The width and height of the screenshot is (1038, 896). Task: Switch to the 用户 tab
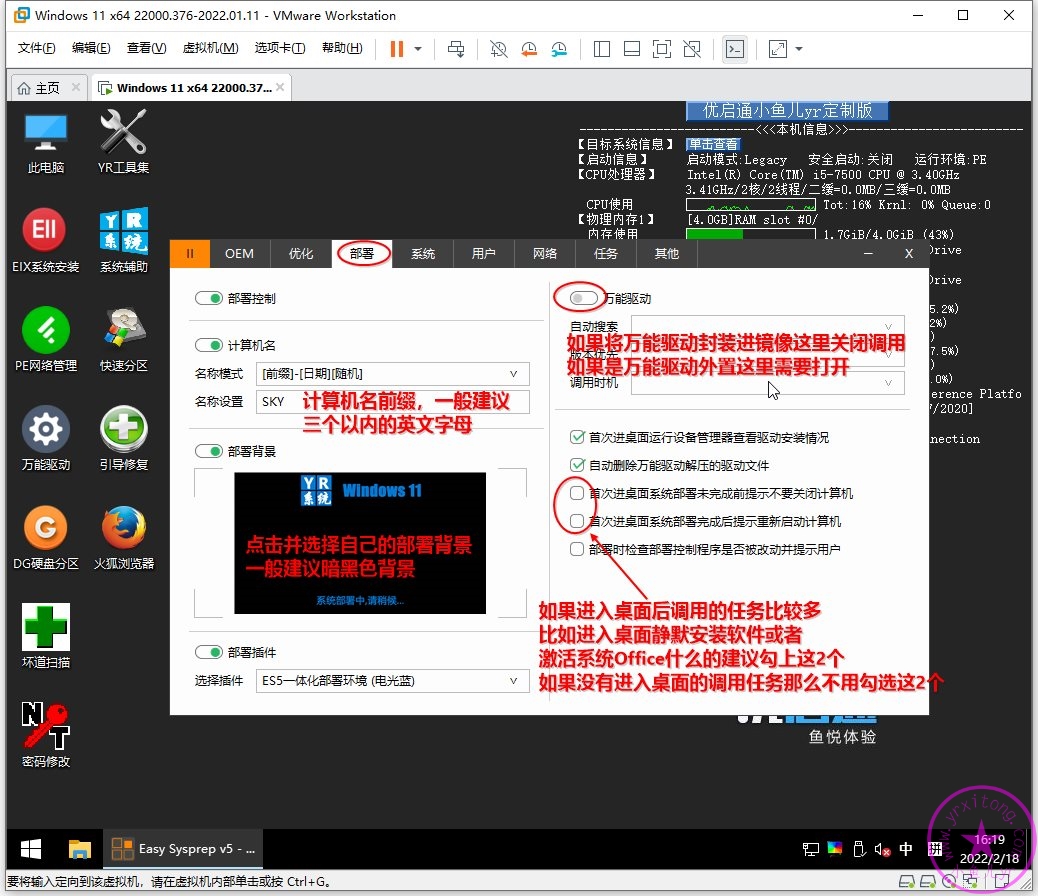[x=484, y=254]
